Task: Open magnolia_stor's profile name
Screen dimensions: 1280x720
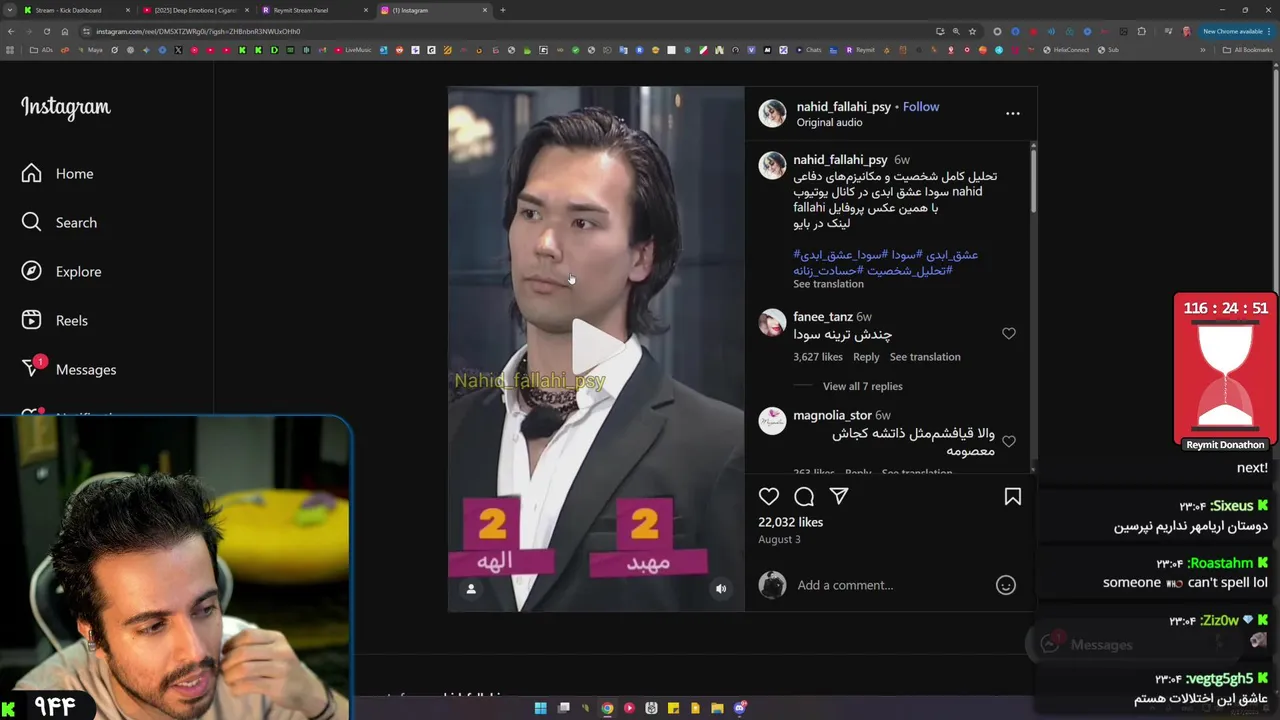Action: 833,415
